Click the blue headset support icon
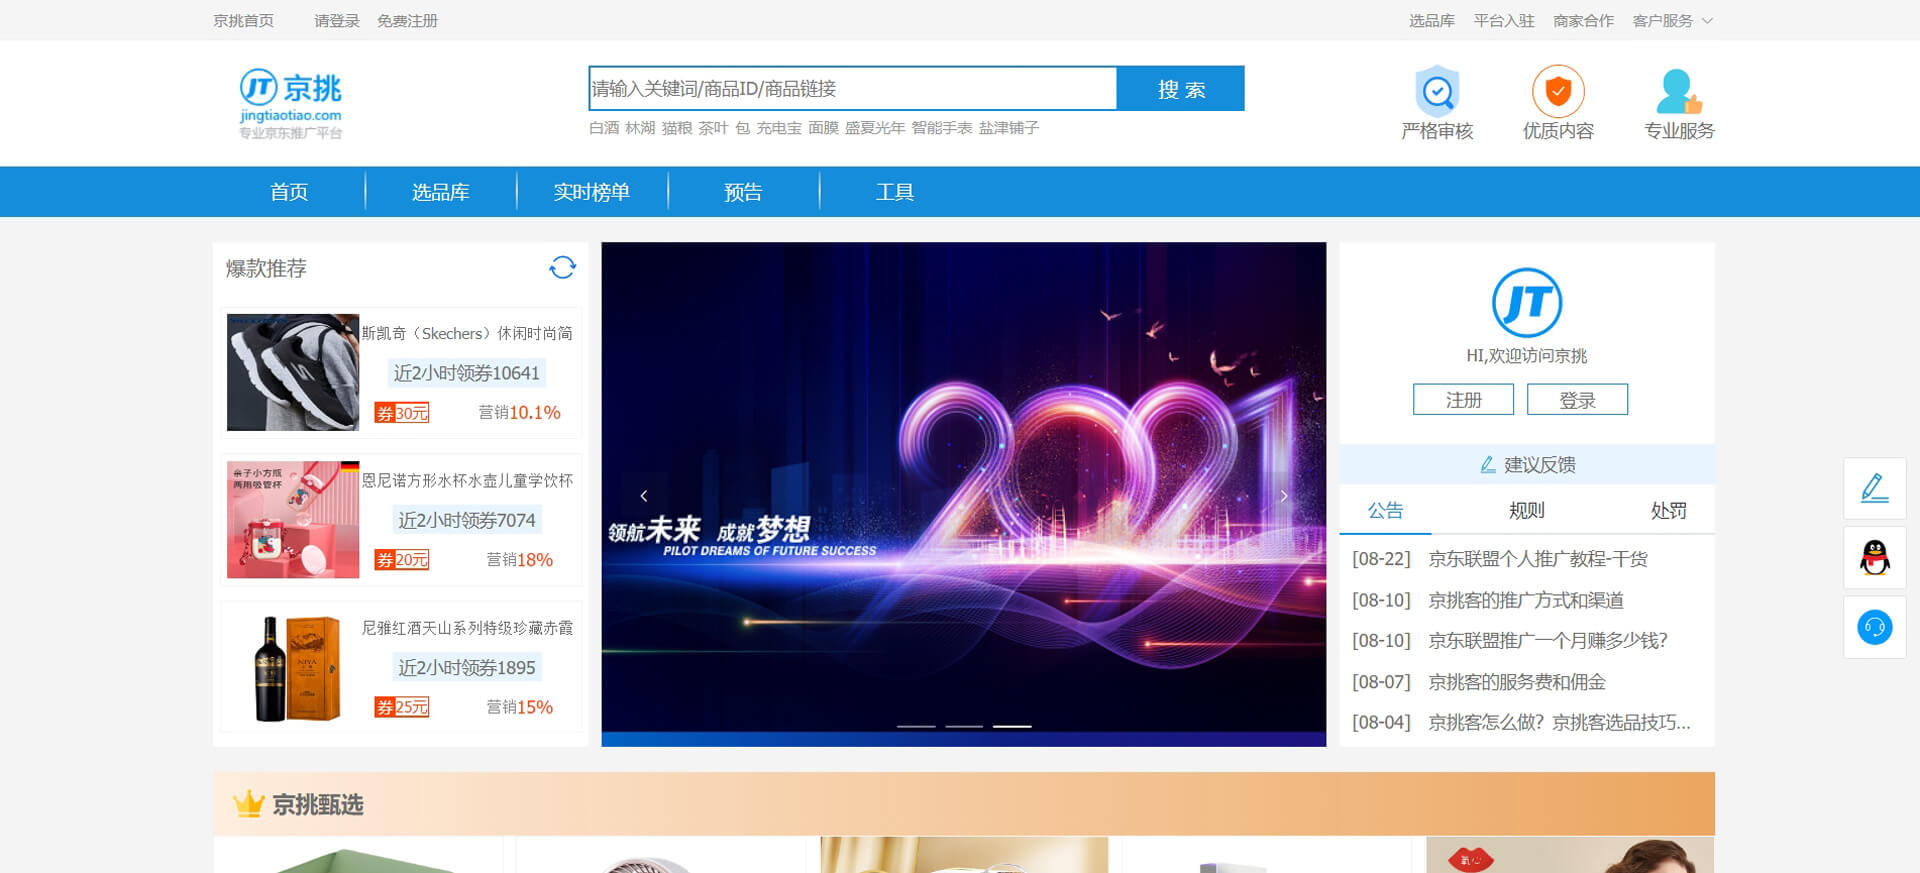 click(x=1874, y=628)
